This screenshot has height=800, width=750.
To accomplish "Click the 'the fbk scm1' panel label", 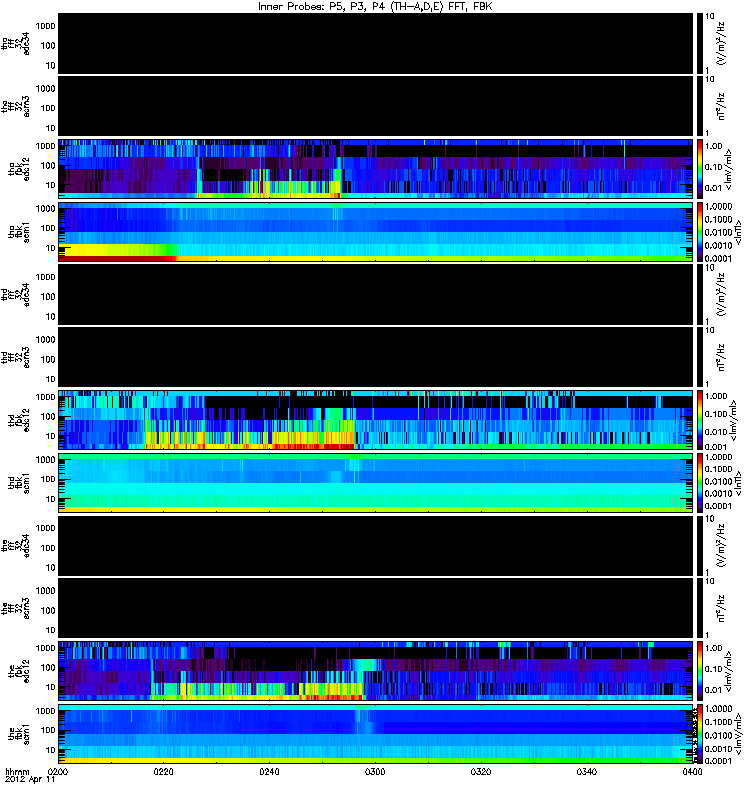I will coord(19,734).
